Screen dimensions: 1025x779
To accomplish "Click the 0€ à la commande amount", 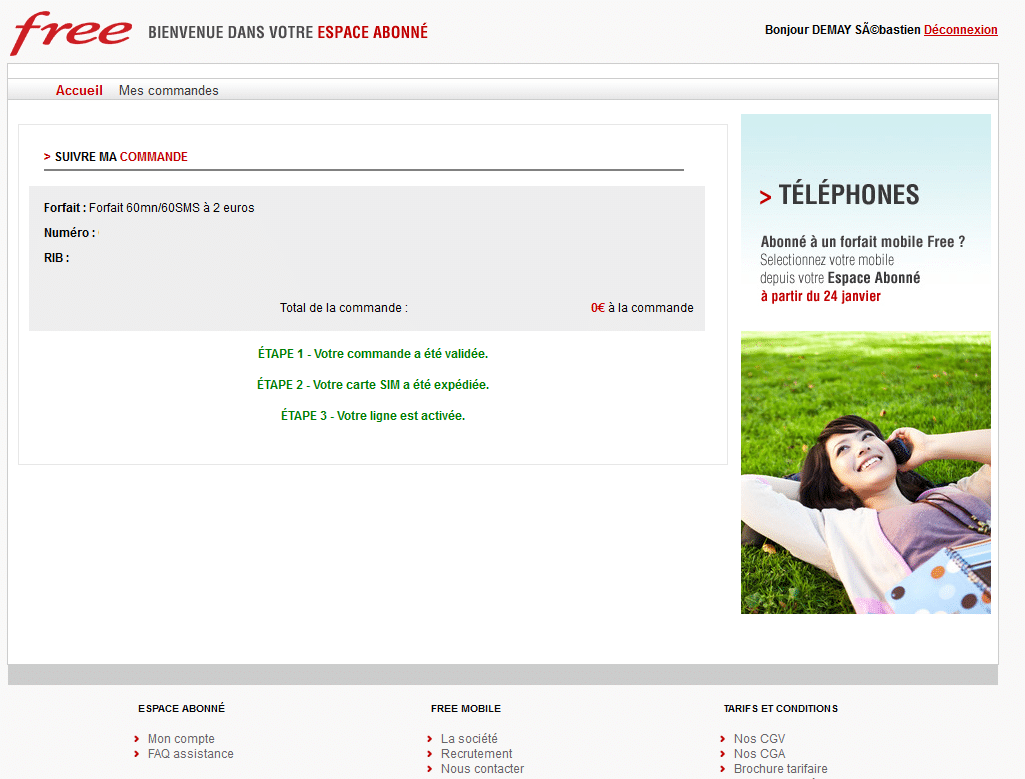I will (x=642, y=308).
